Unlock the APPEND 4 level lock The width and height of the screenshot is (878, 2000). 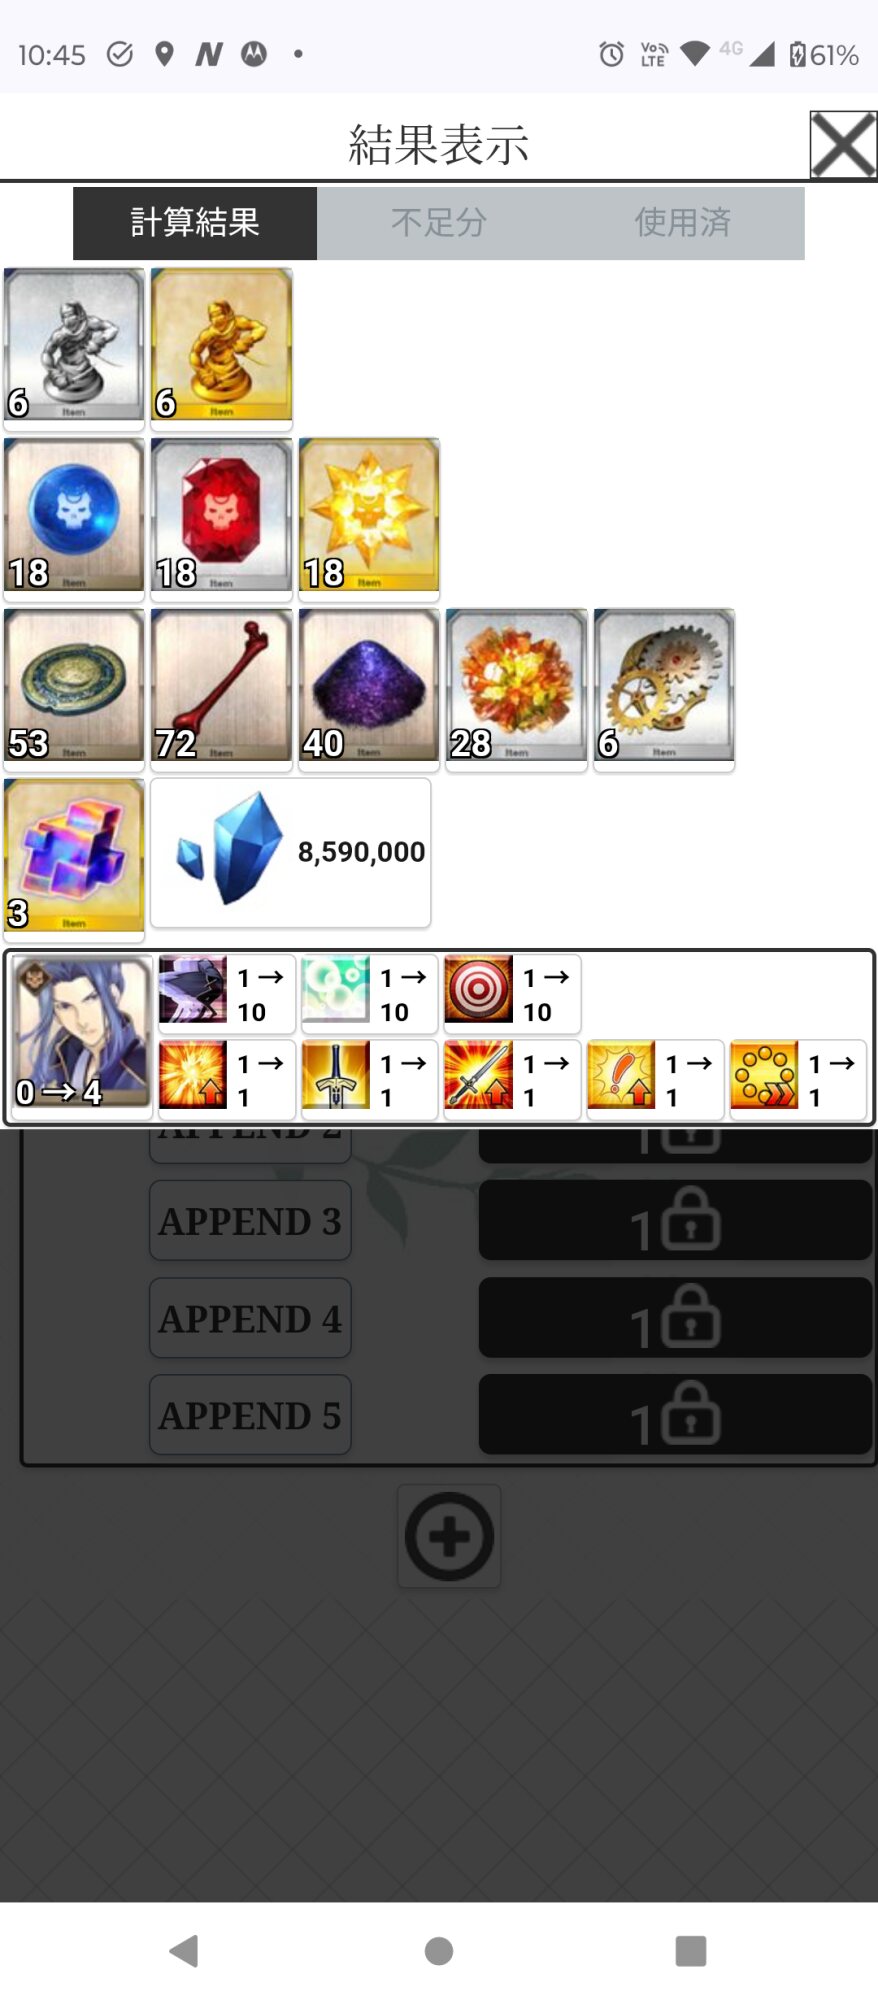pos(675,1318)
